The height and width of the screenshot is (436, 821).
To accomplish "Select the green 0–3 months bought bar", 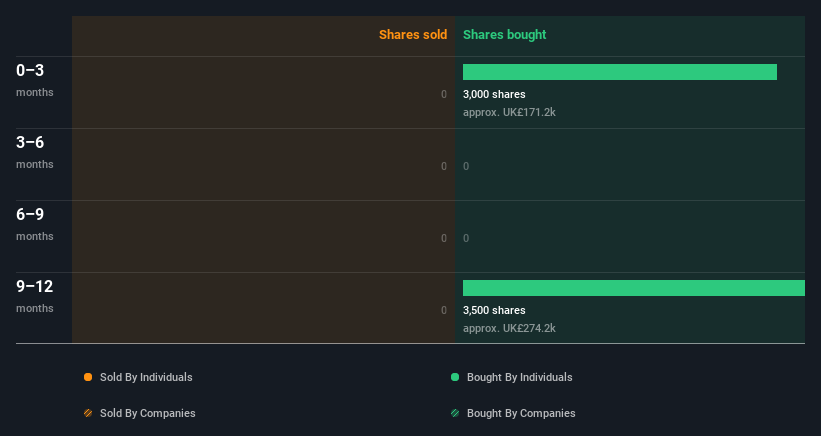I will click(x=620, y=72).
